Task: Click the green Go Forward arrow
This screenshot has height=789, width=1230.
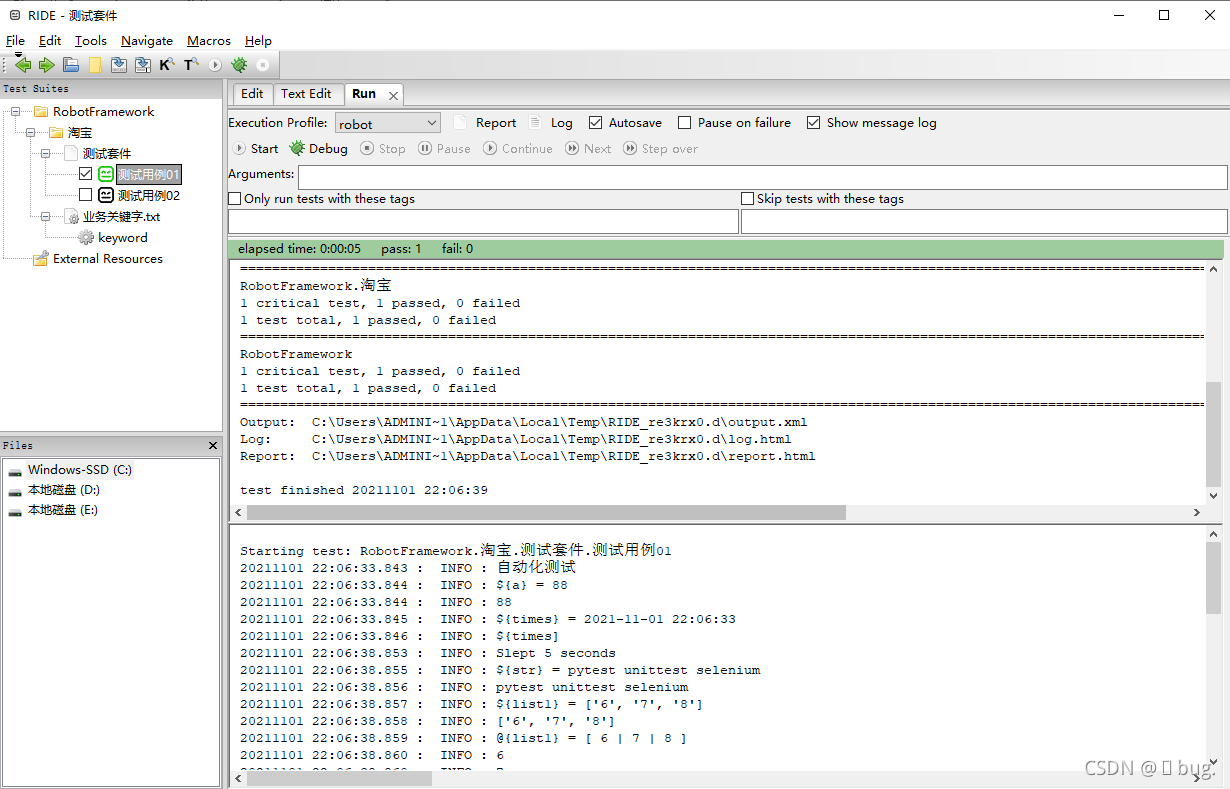Action: (46, 65)
